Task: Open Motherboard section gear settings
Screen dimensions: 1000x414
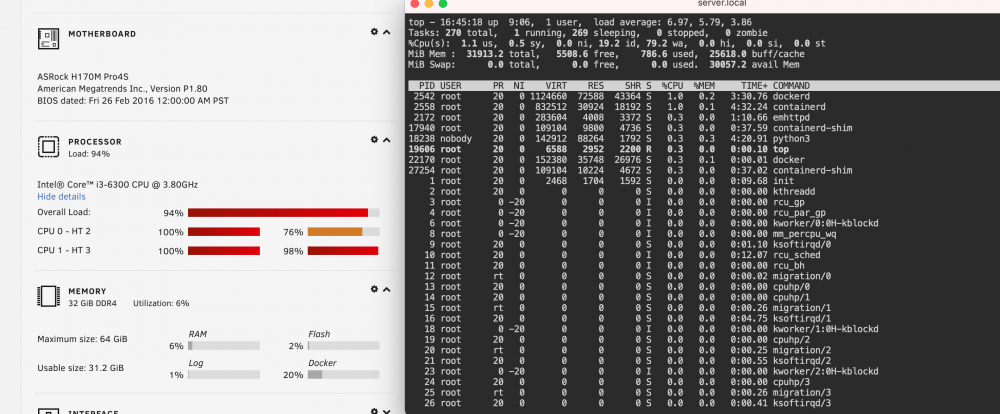Action: [x=374, y=32]
